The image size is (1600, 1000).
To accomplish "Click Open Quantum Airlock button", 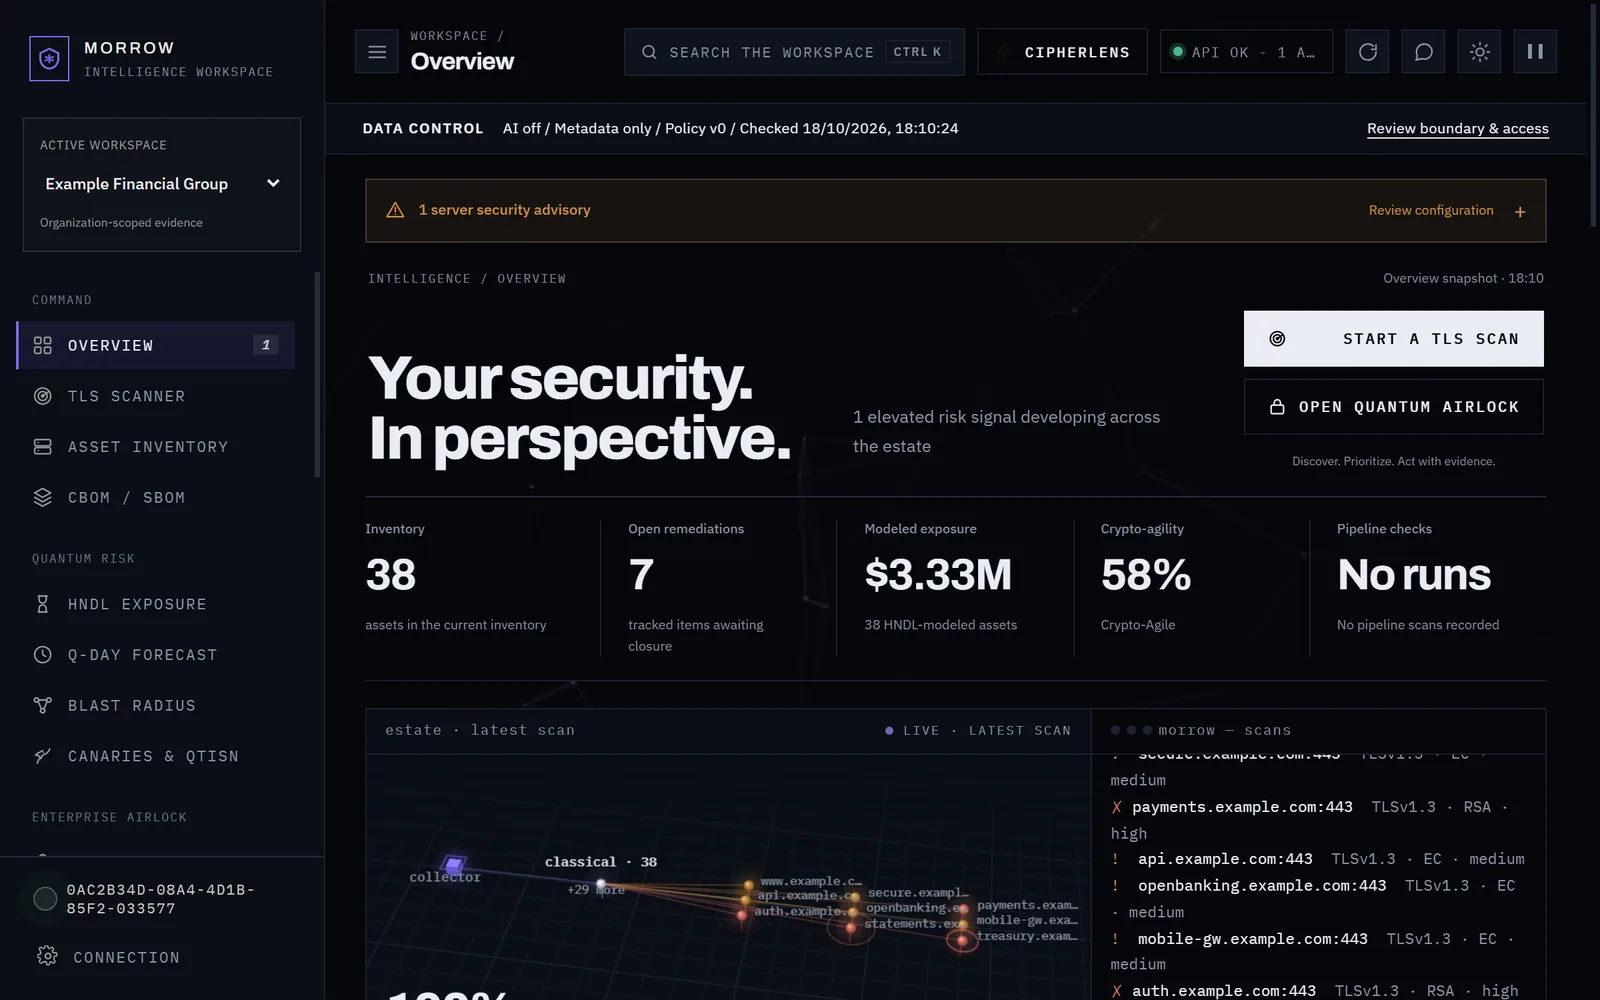I will (x=1393, y=407).
